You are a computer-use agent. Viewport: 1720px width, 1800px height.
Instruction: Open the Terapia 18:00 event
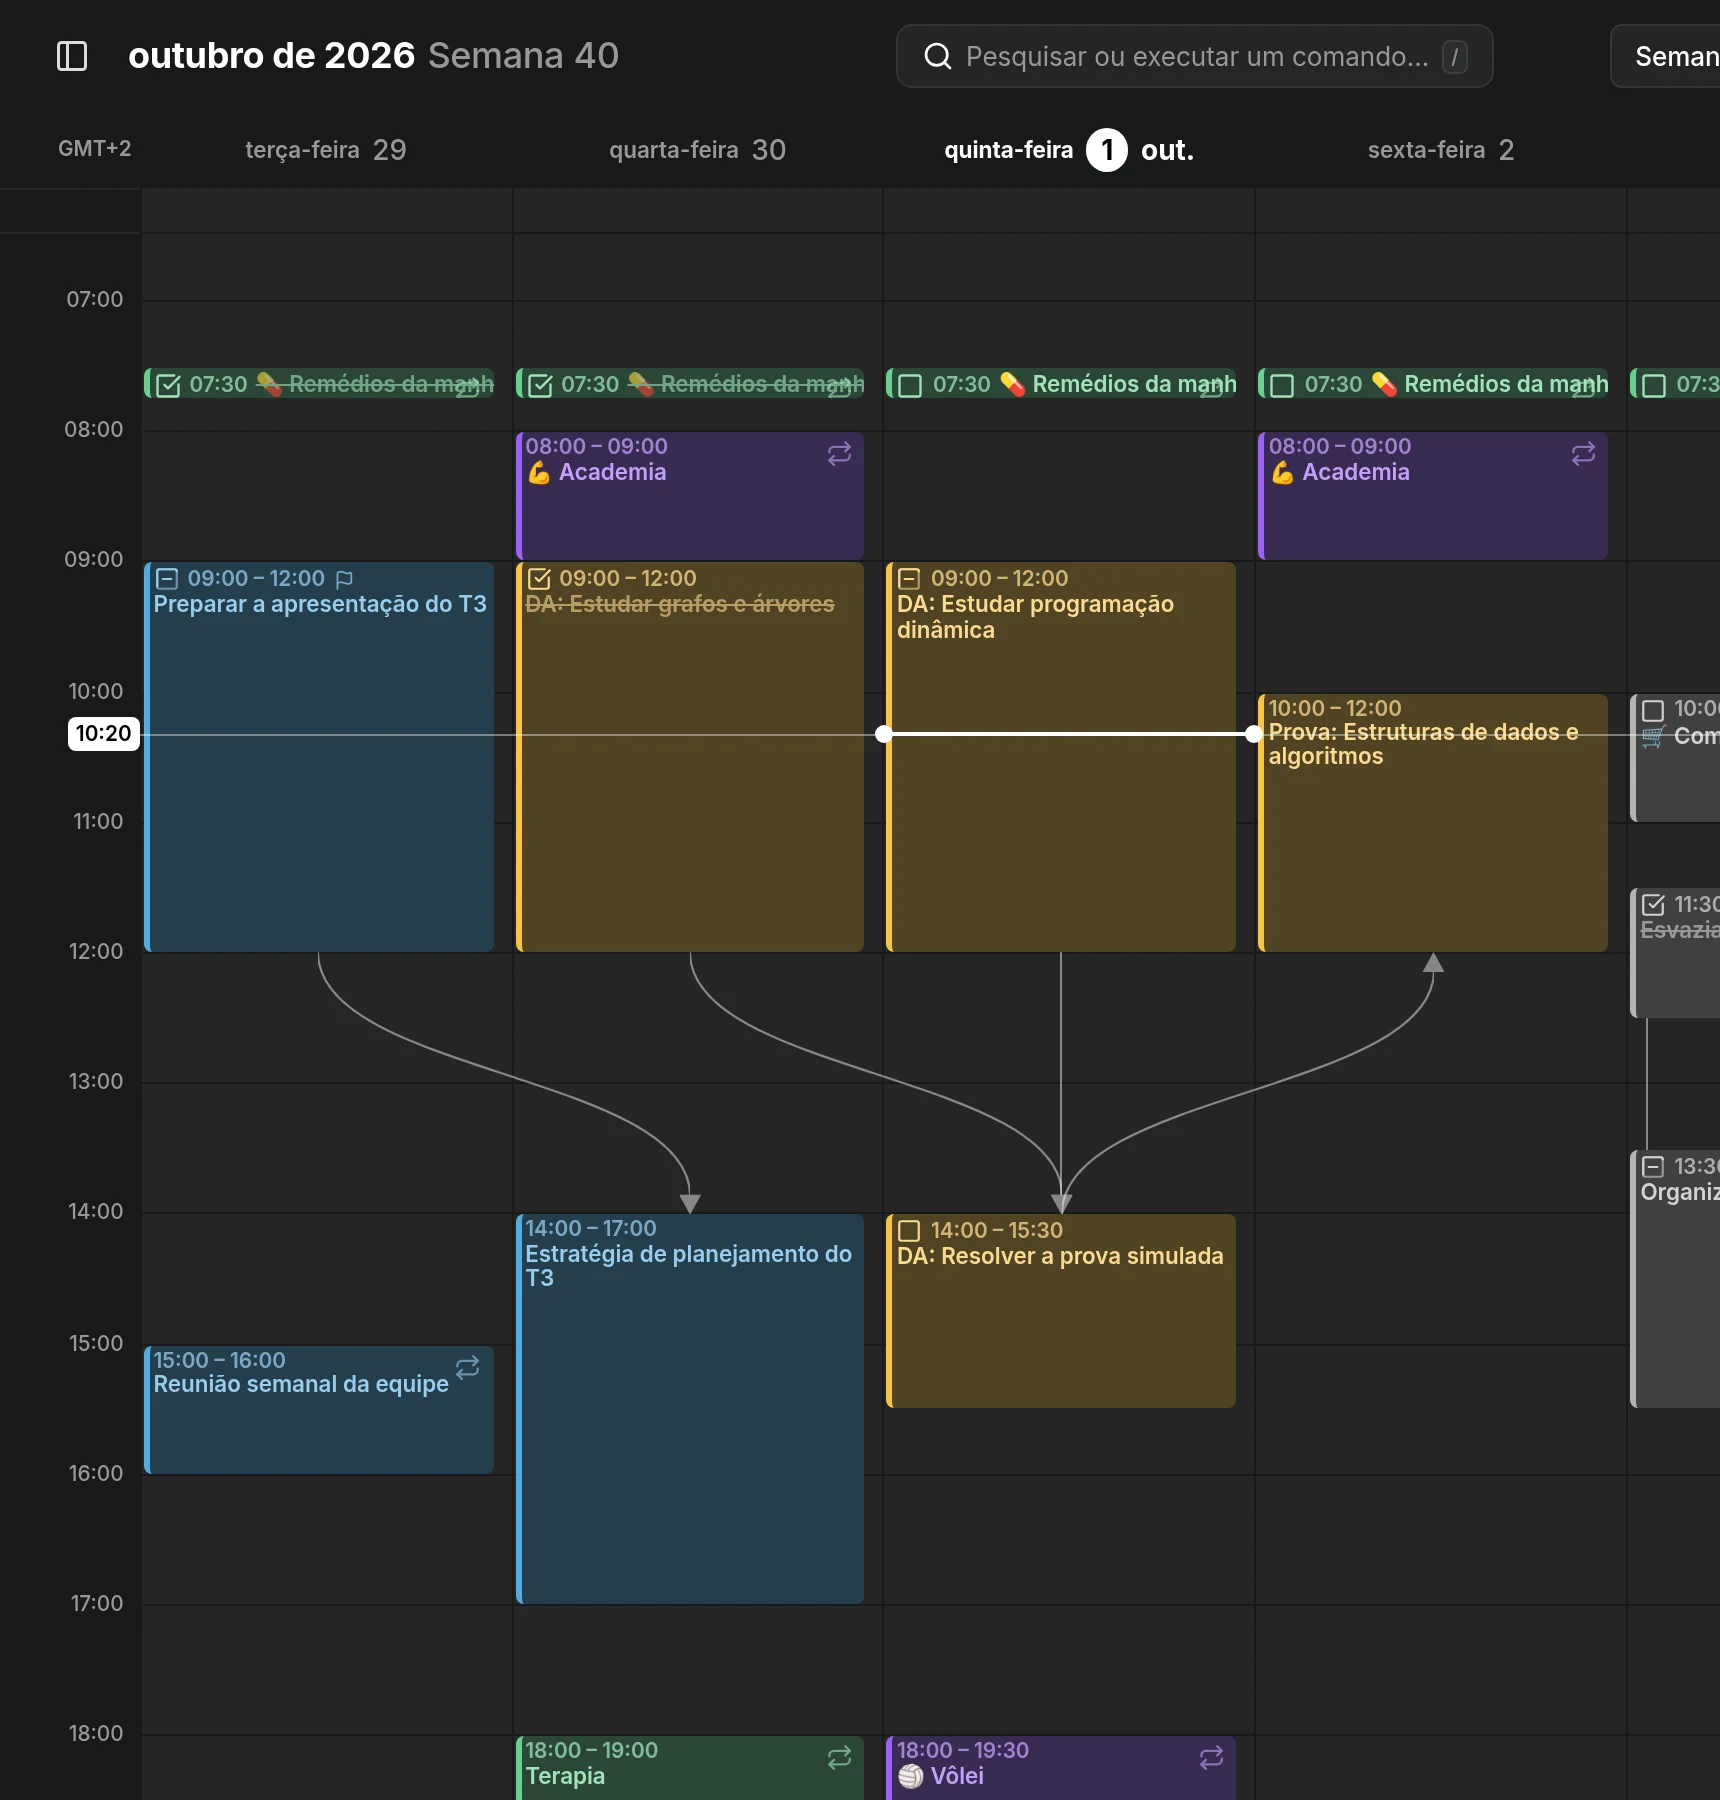[x=690, y=1768]
